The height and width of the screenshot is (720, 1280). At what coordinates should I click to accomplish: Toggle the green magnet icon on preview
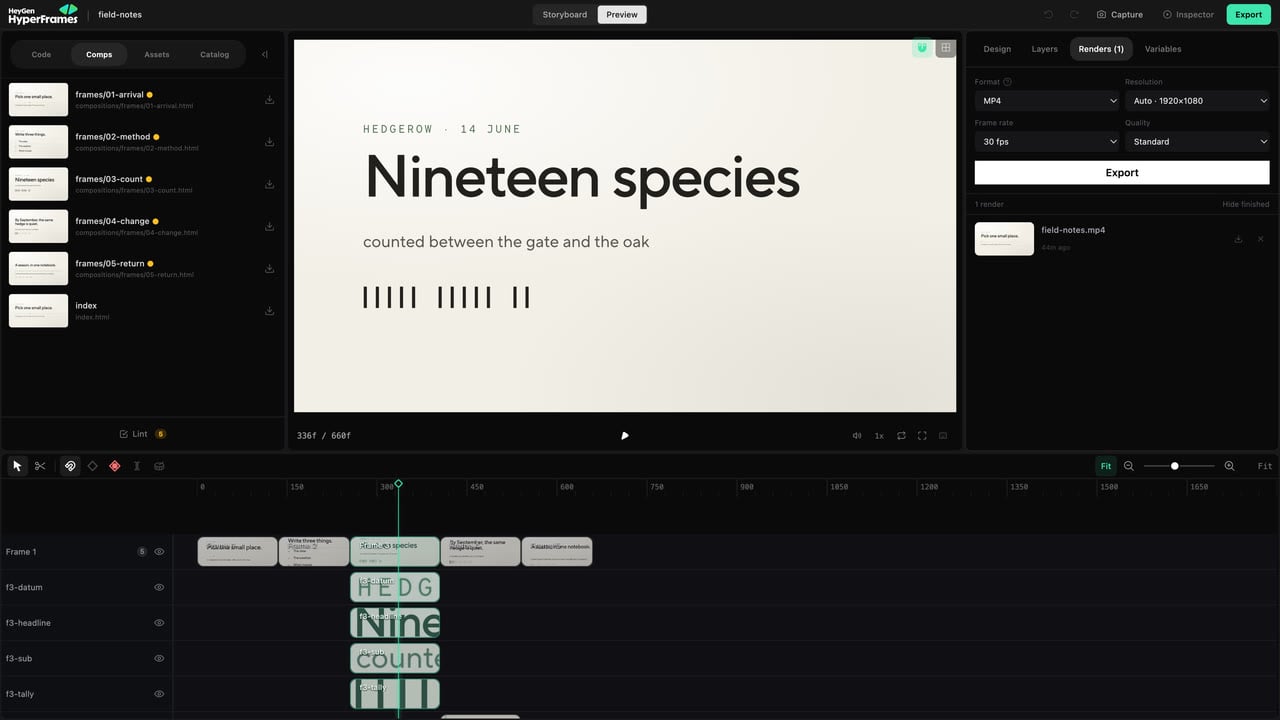tap(922, 48)
